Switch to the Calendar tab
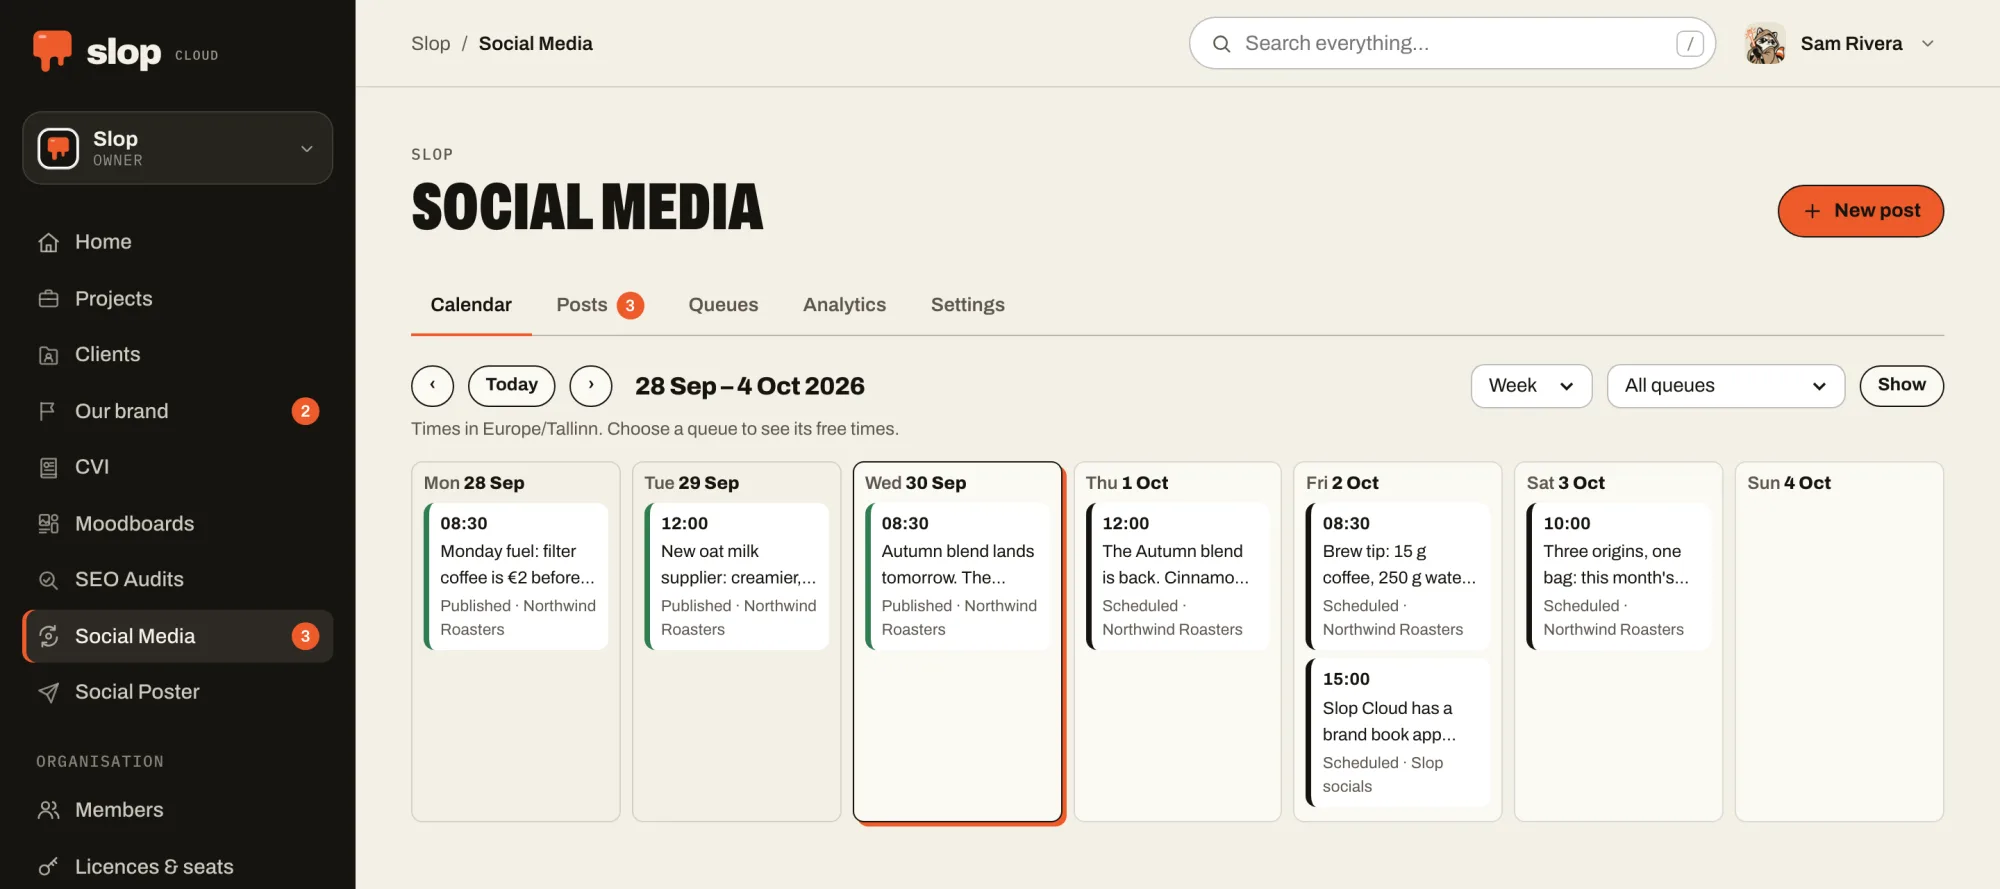The width and height of the screenshot is (2000, 889). tap(471, 305)
